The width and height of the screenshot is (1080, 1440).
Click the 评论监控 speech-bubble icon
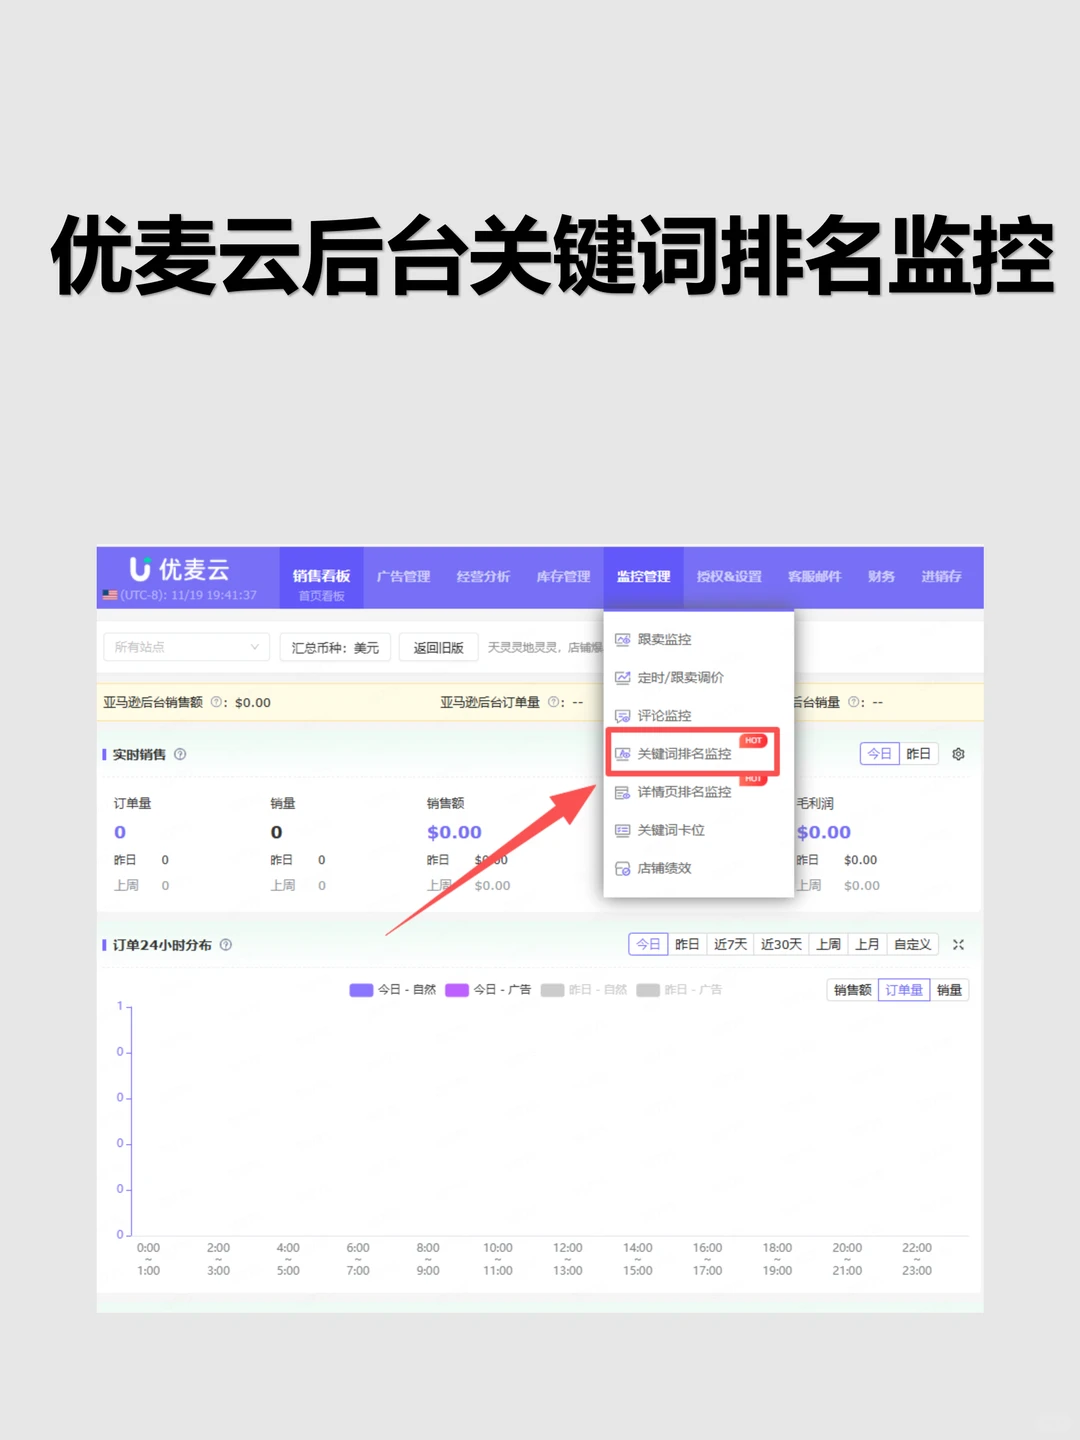click(x=622, y=716)
